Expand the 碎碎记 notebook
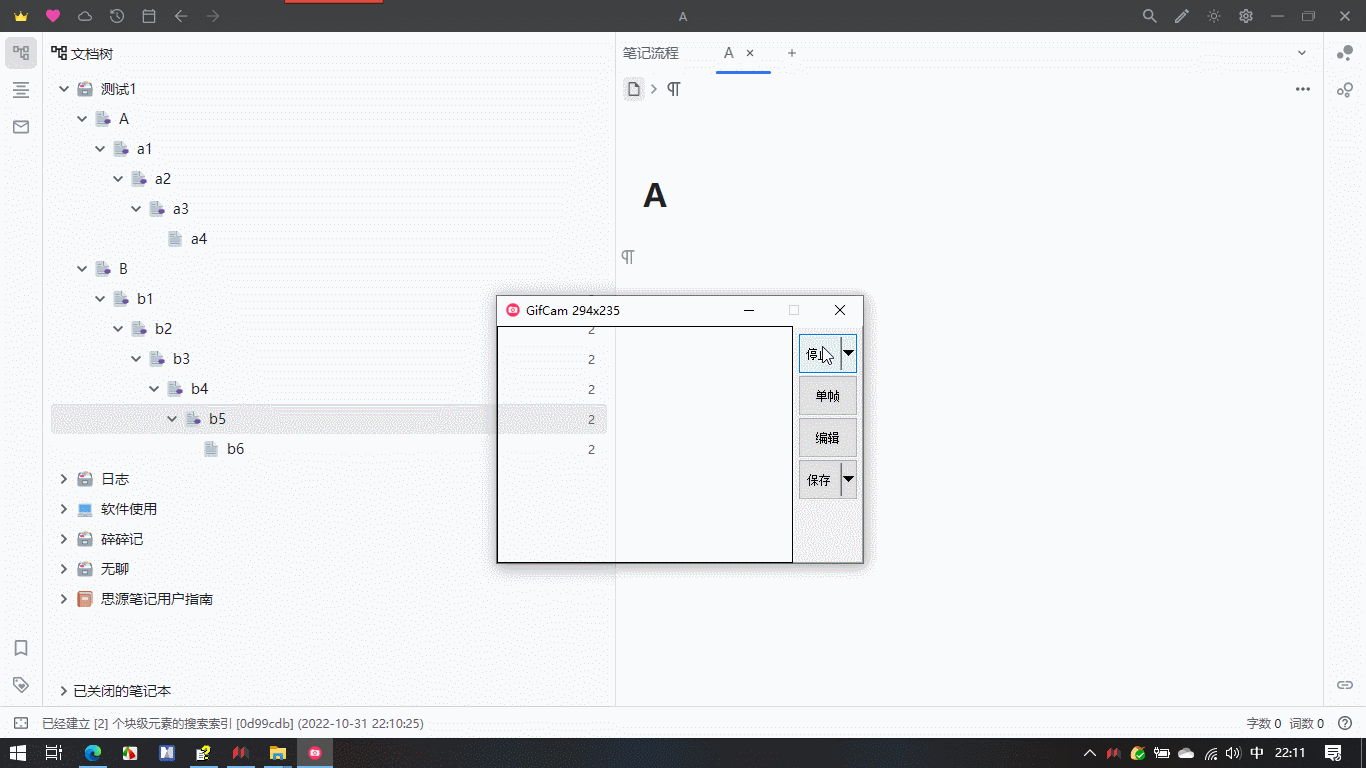 click(x=64, y=539)
